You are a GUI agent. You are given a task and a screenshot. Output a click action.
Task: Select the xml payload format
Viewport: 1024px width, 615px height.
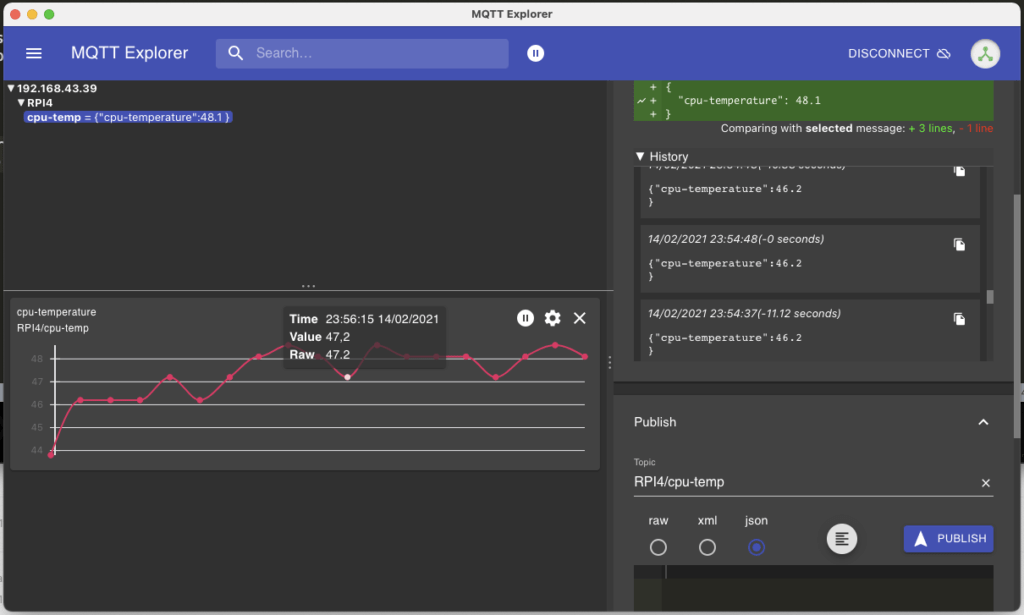pos(707,547)
